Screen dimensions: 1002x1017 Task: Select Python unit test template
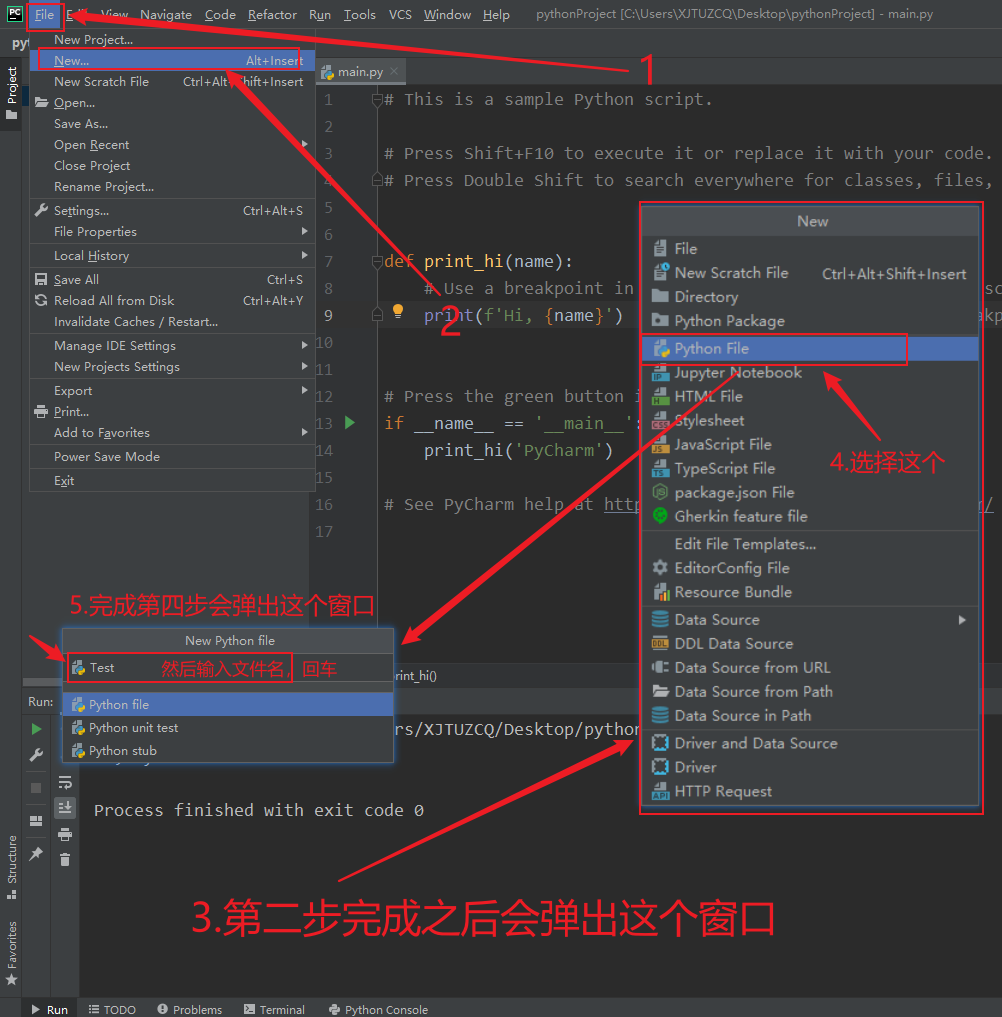click(x=228, y=728)
